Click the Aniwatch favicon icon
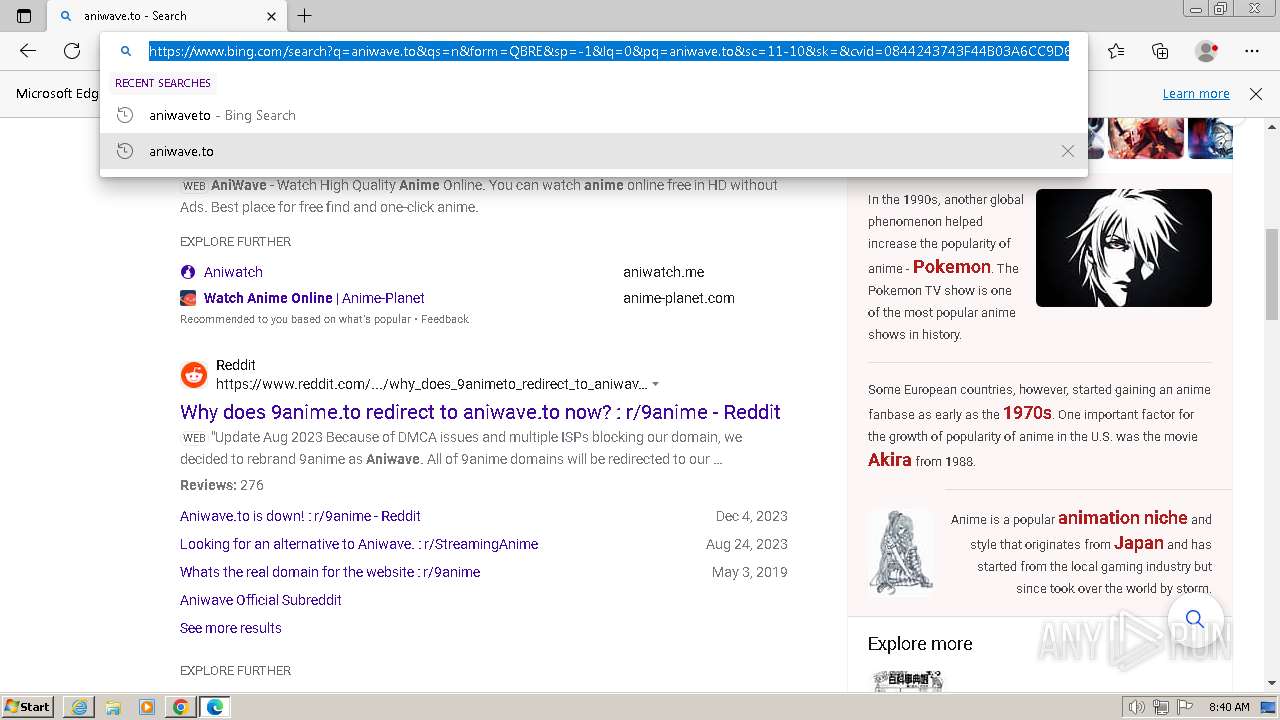This screenshot has width=1280, height=720. tap(188, 272)
